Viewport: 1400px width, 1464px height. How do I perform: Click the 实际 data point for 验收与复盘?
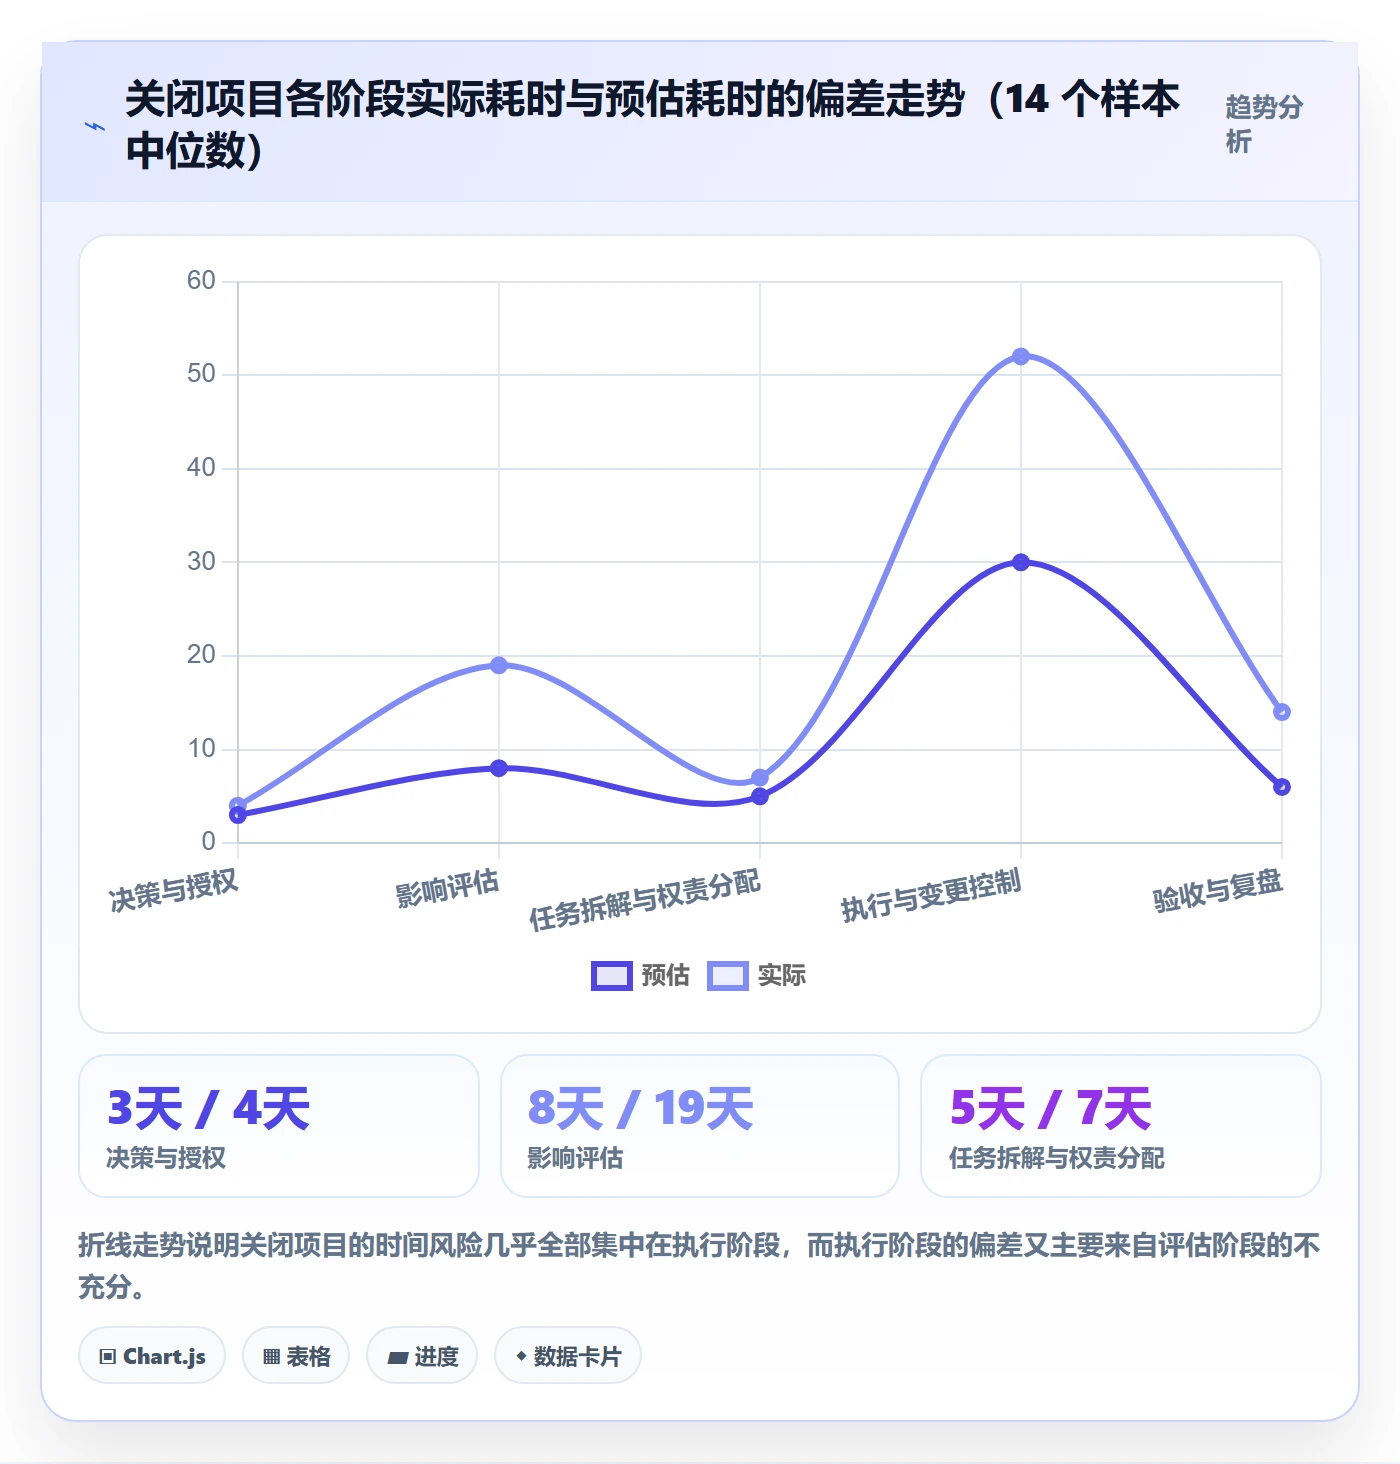pos(1282,712)
